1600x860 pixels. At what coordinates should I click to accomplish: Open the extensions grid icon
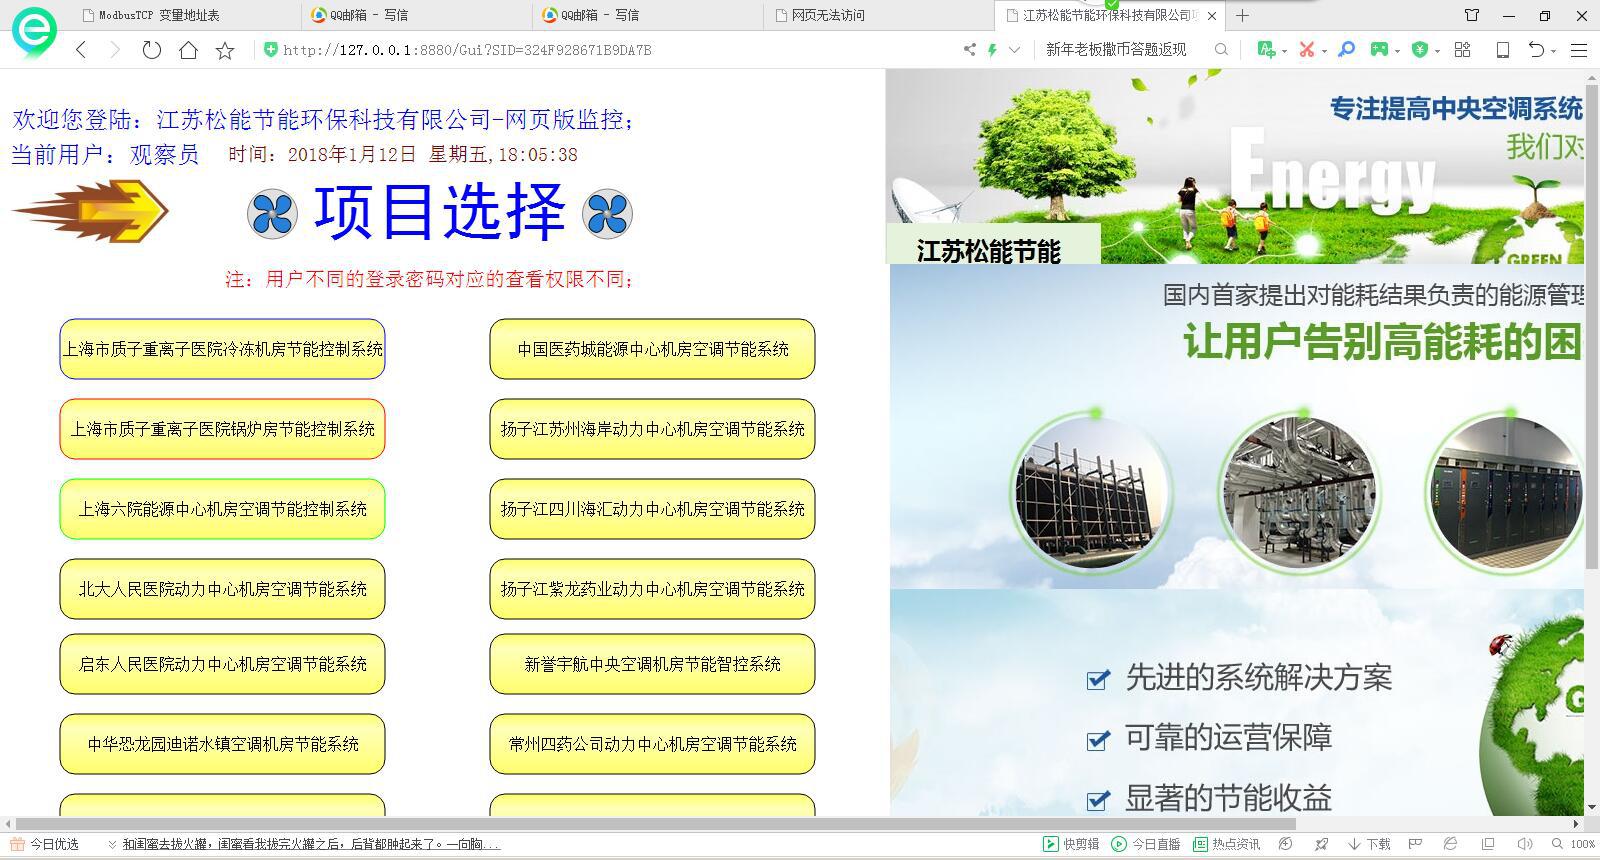1462,49
